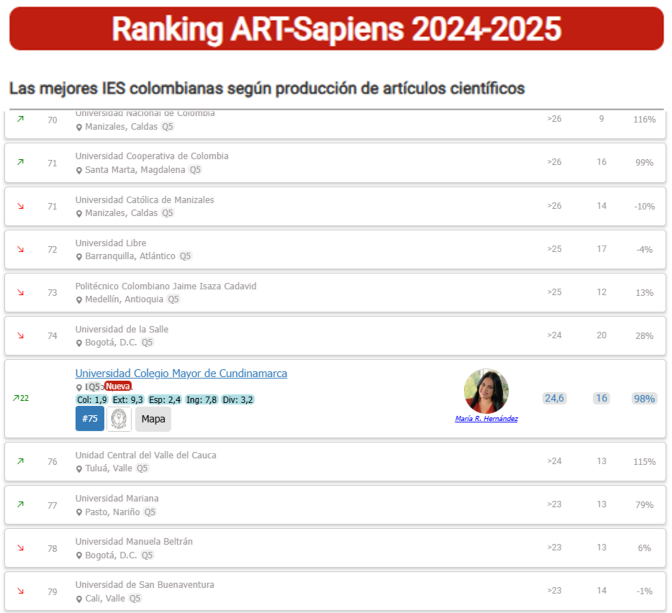Viewport: 672px width, 613px height.
Task: Click María R. Hernández profile photo
Action: pos(486,391)
